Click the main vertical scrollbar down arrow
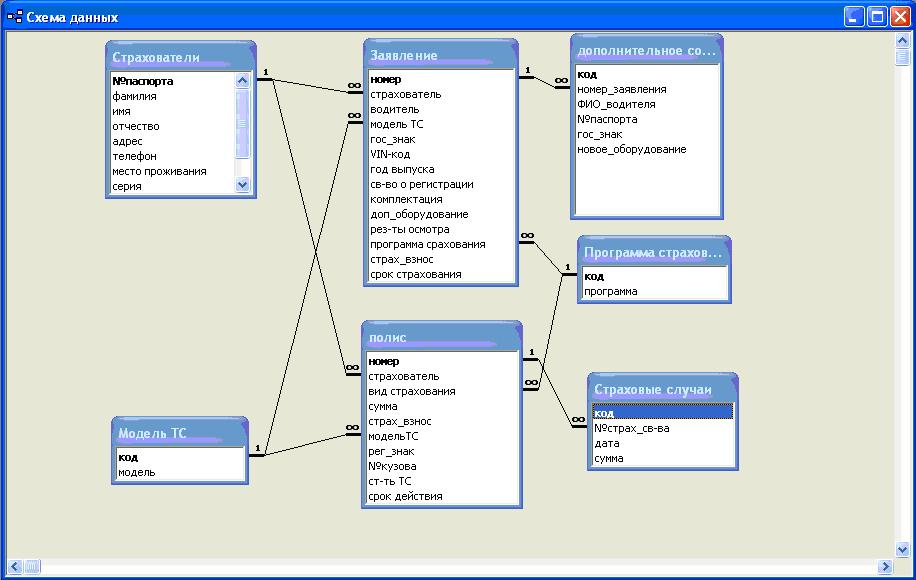The image size is (916, 580). coord(901,549)
